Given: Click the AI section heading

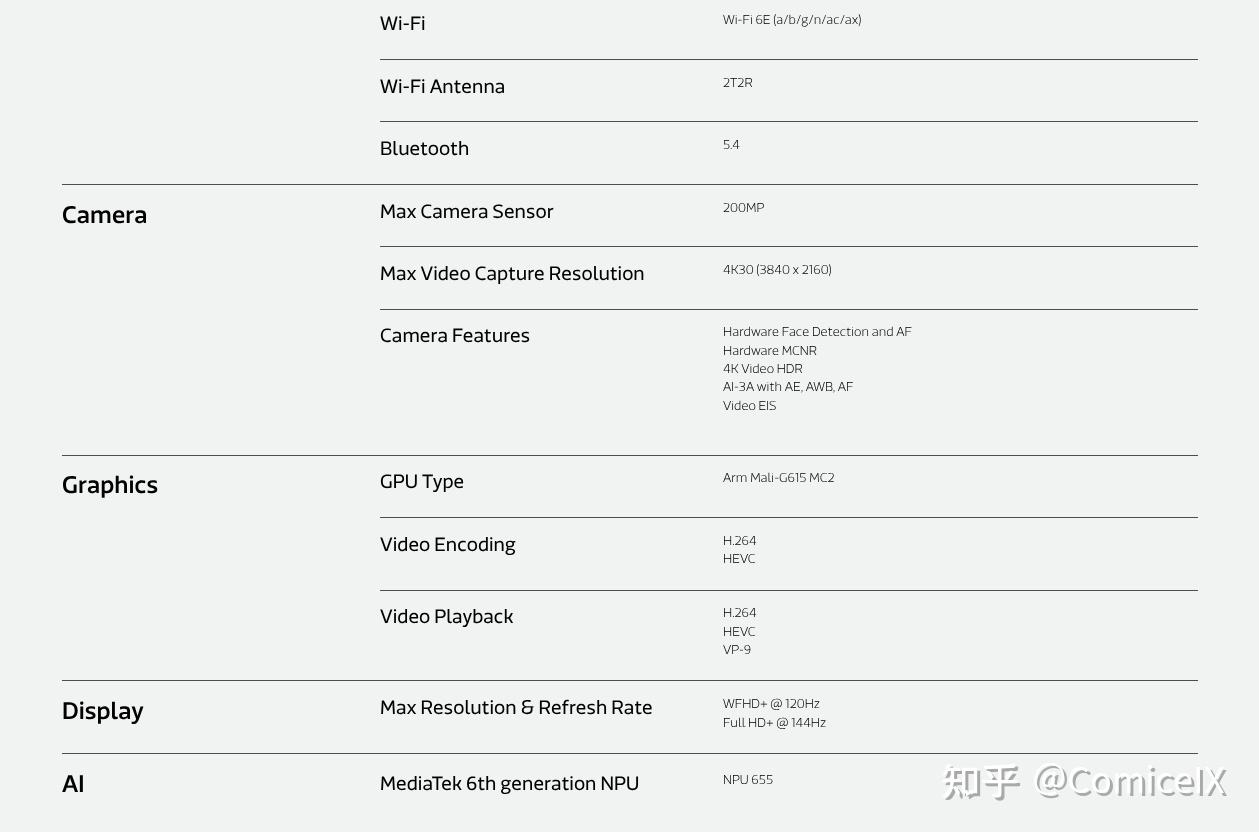Looking at the screenshot, I should (x=73, y=784).
